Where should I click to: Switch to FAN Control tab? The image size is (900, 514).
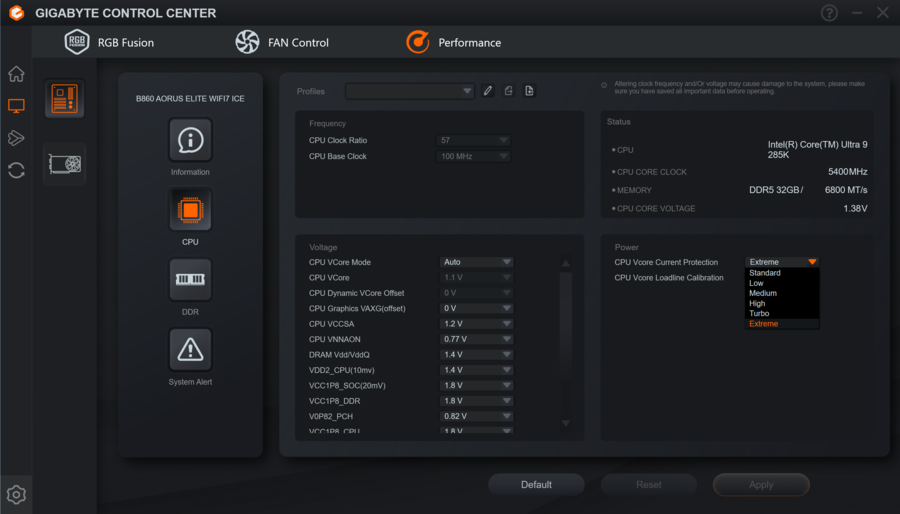tap(282, 42)
